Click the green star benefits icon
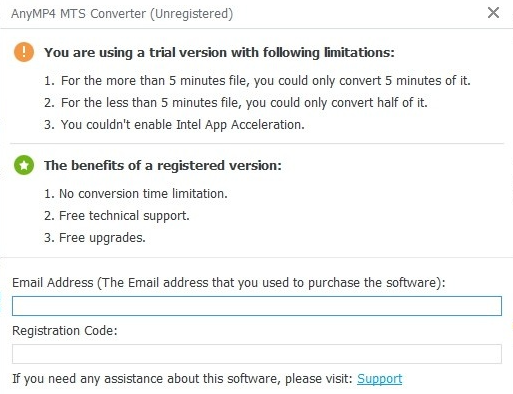This screenshot has height=394, width=513. 24,165
